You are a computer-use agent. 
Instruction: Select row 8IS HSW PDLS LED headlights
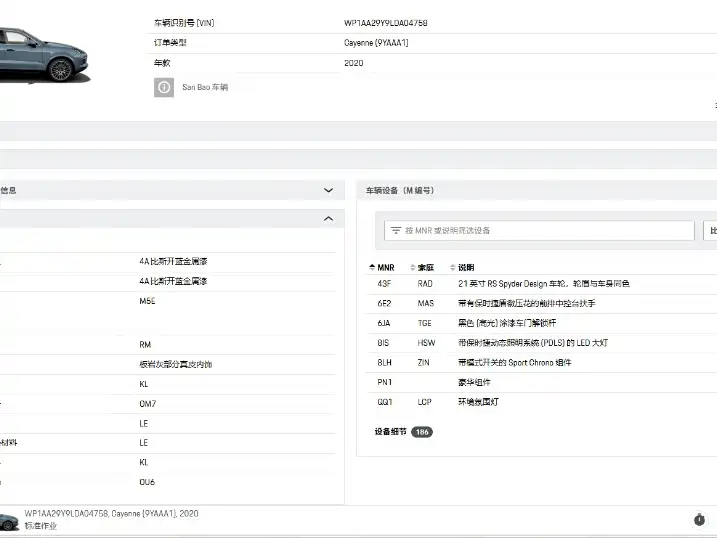point(541,343)
